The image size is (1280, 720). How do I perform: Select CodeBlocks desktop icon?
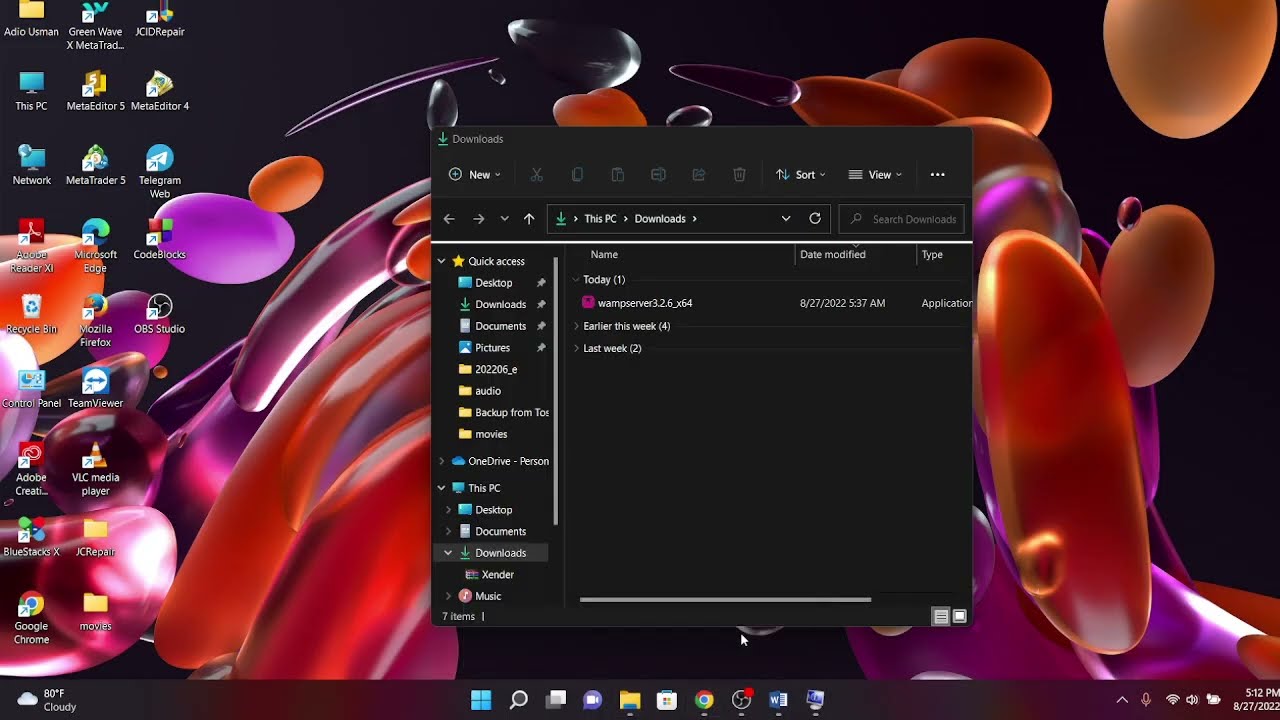pos(160,240)
